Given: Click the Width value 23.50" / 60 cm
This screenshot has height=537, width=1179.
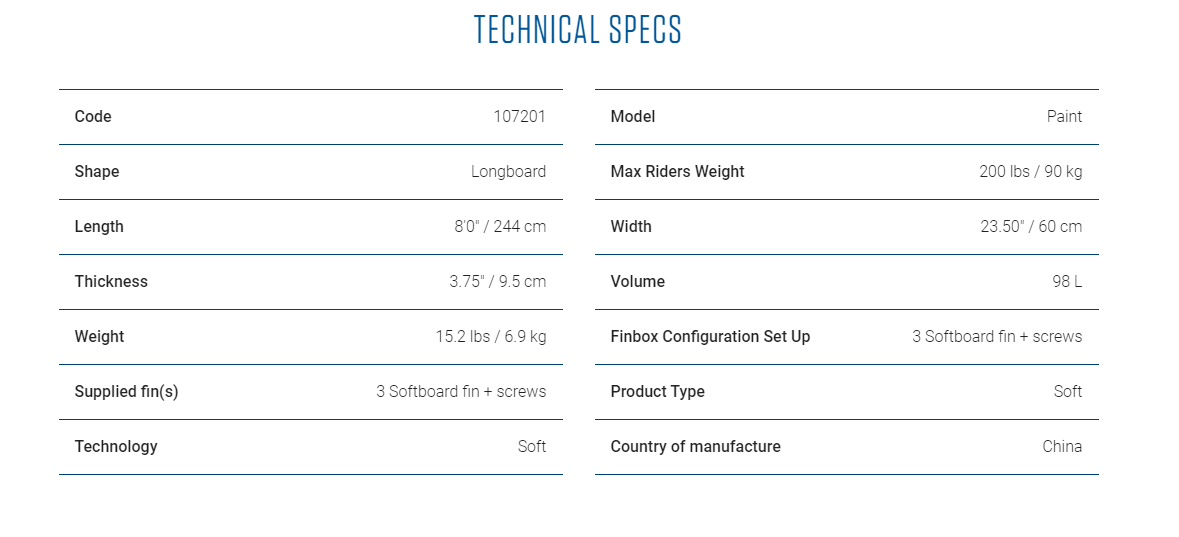Looking at the screenshot, I should point(1032,226).
